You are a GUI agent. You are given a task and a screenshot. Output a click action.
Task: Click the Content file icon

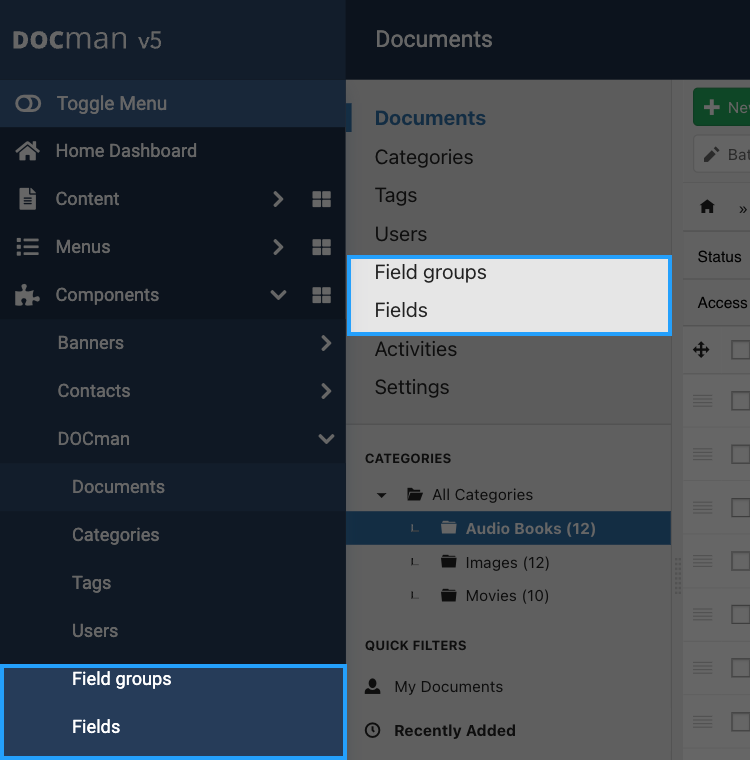tap(28, 199)
